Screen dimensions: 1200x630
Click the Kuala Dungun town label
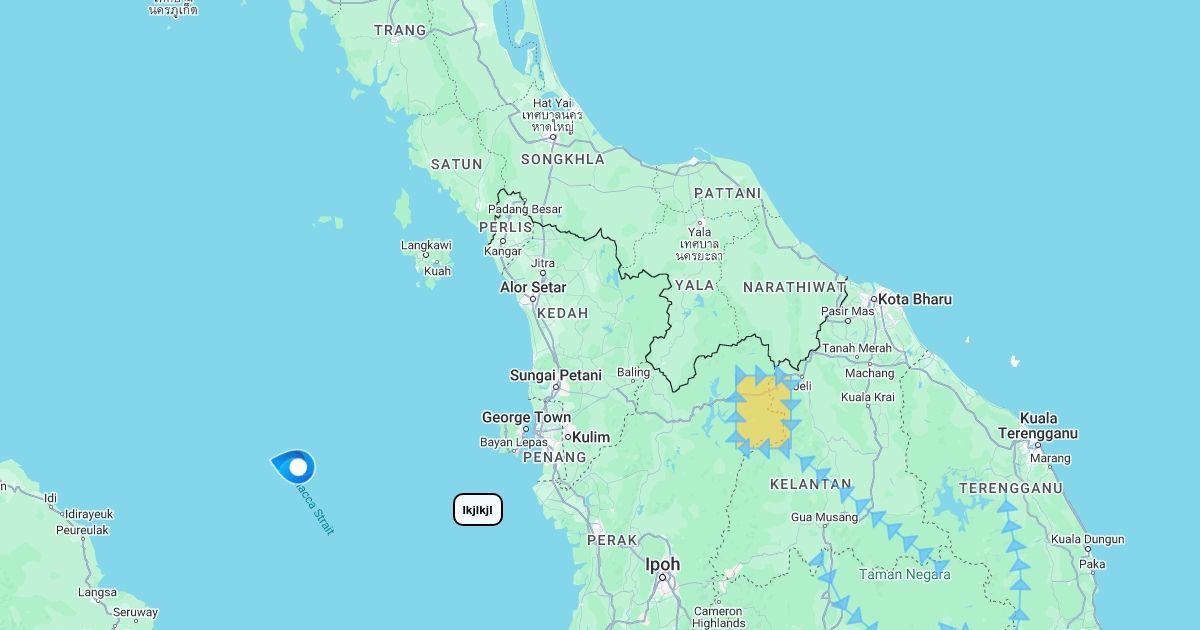(1088, 539)
